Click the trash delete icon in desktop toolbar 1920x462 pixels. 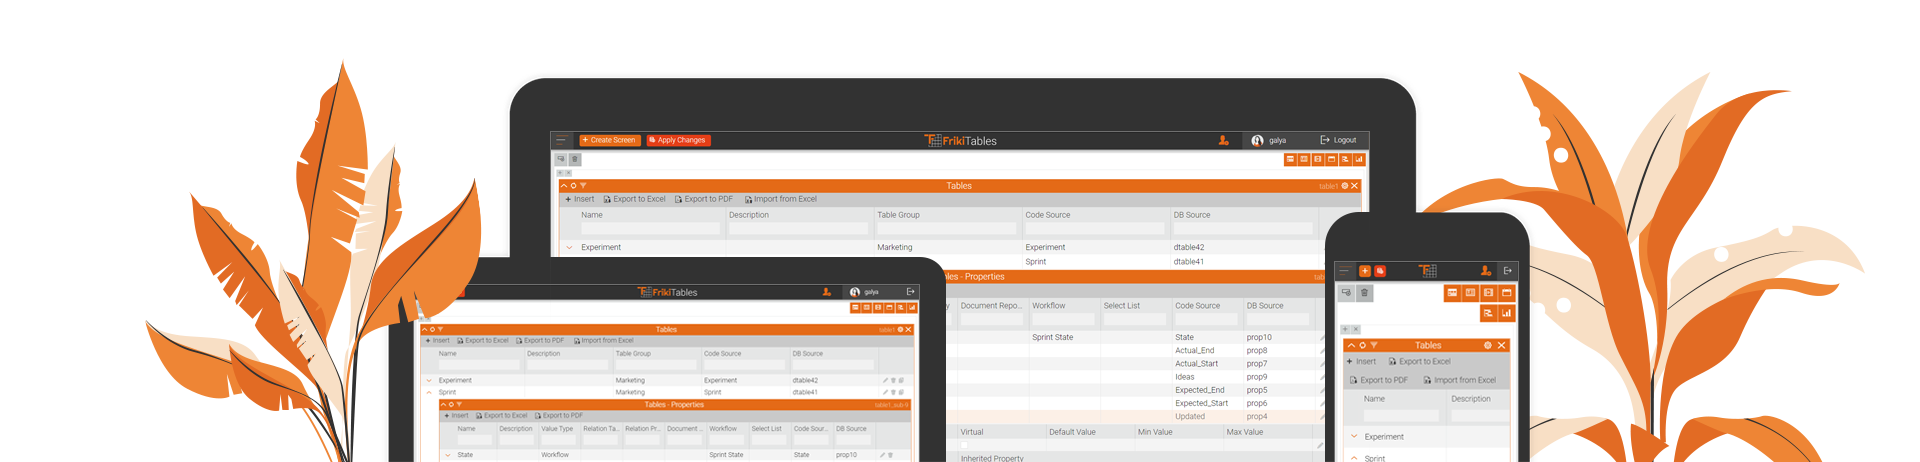click(575, 159)
